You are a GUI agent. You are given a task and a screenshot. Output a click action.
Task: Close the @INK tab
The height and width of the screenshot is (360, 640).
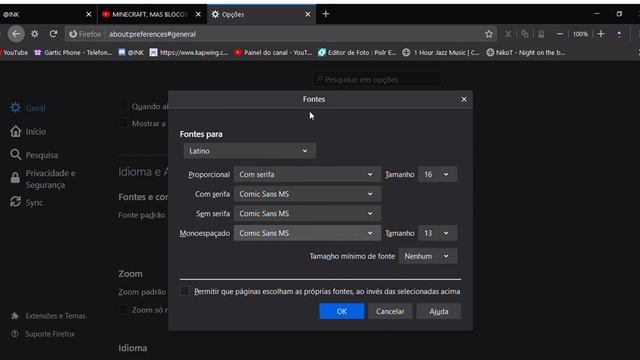tap(89, 14)
